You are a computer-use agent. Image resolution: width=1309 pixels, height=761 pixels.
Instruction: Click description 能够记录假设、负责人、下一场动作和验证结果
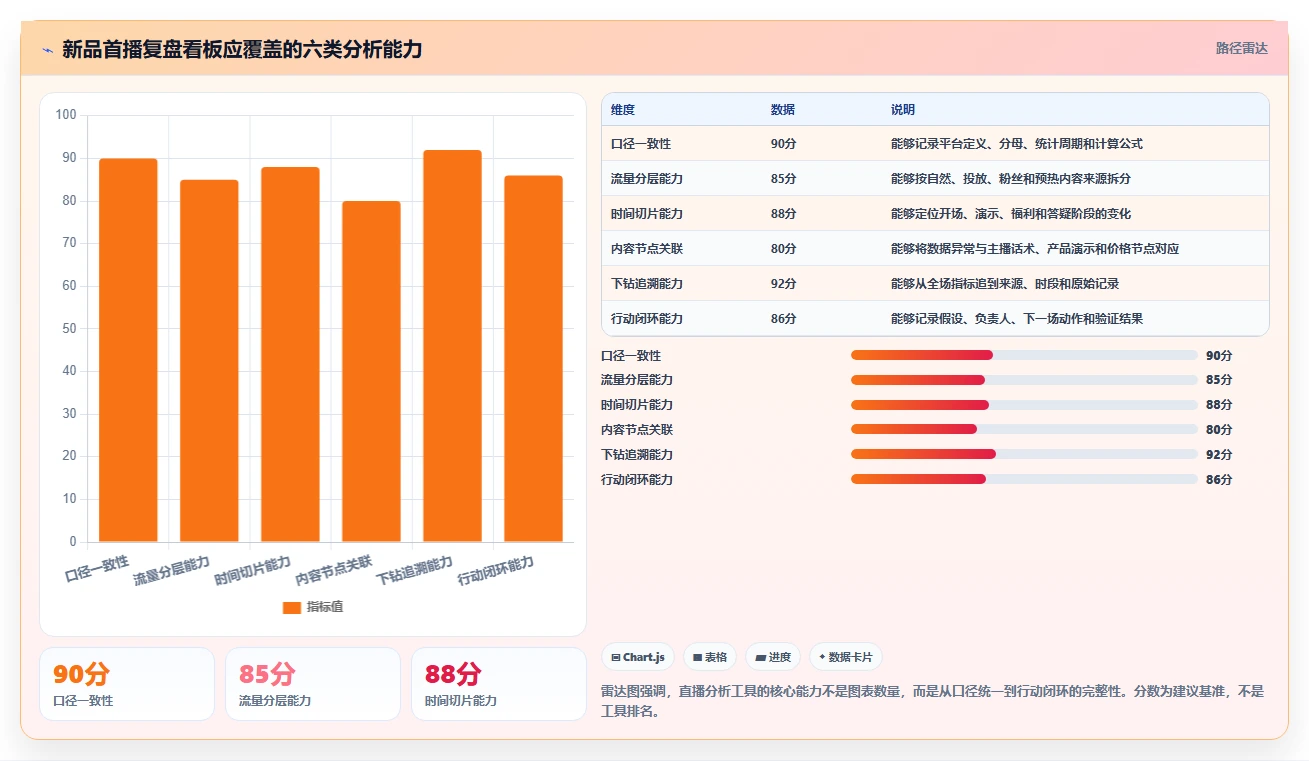click(x=1017, y=319)
